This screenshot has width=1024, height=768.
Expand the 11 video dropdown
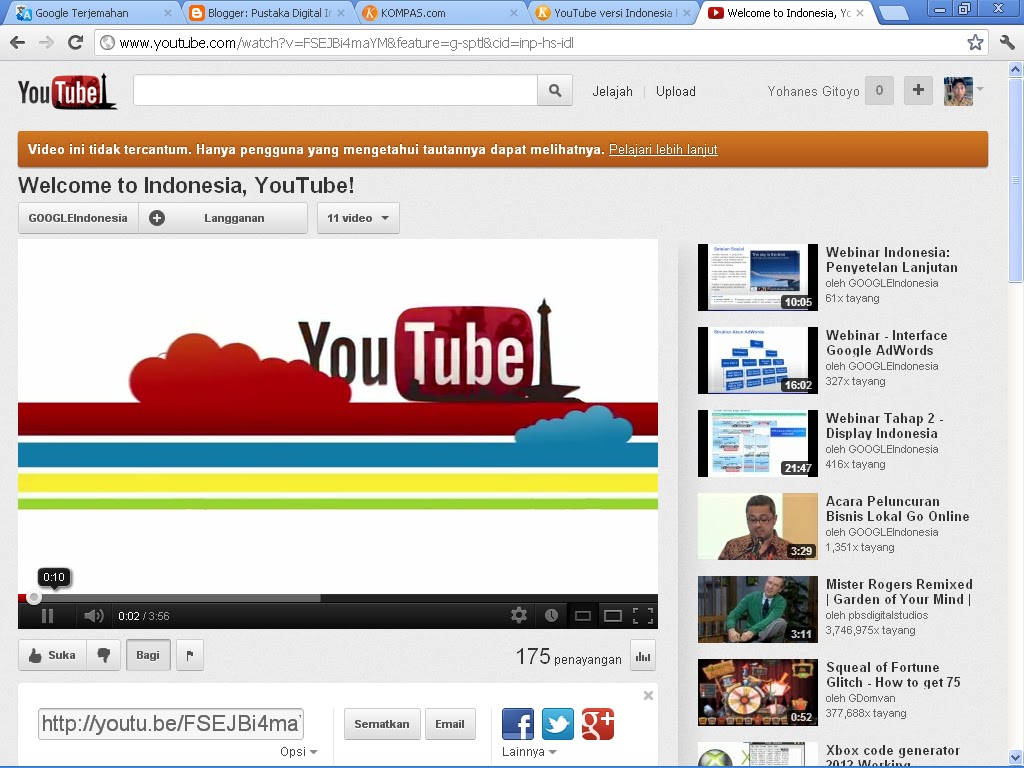tap(358, 218)
